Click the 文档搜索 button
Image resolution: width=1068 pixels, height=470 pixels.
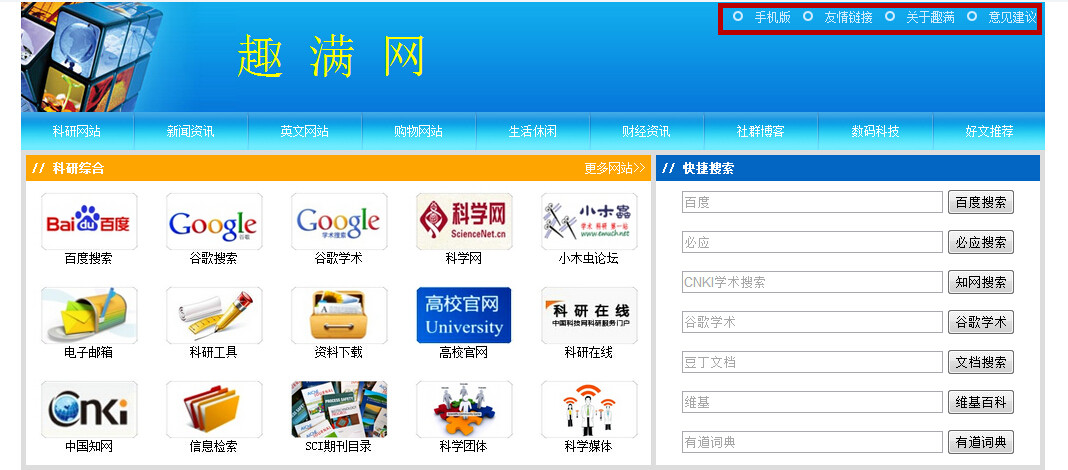(981, 362)
